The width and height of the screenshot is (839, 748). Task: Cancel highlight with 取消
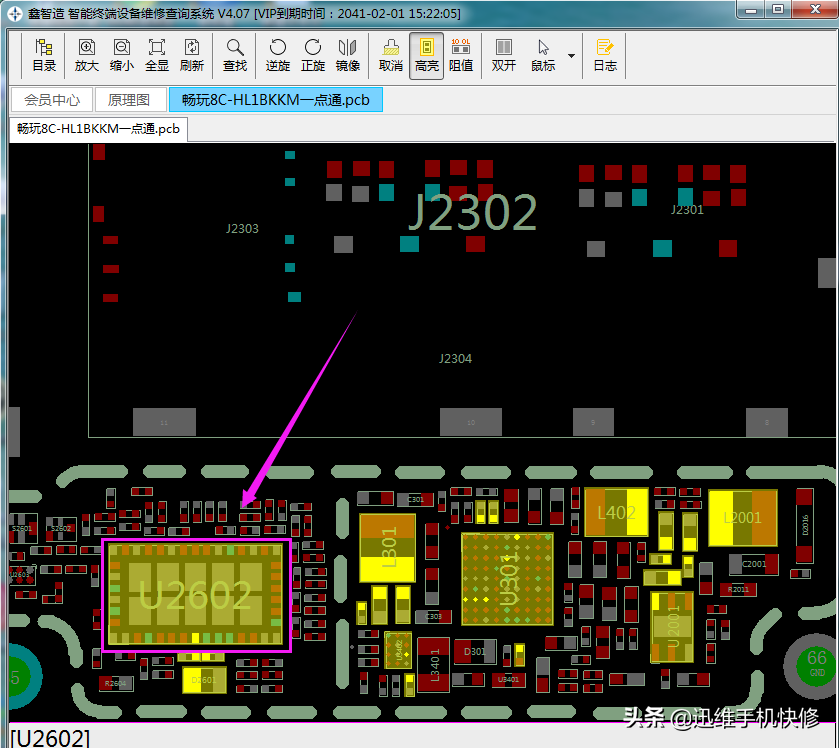(391, 56)
